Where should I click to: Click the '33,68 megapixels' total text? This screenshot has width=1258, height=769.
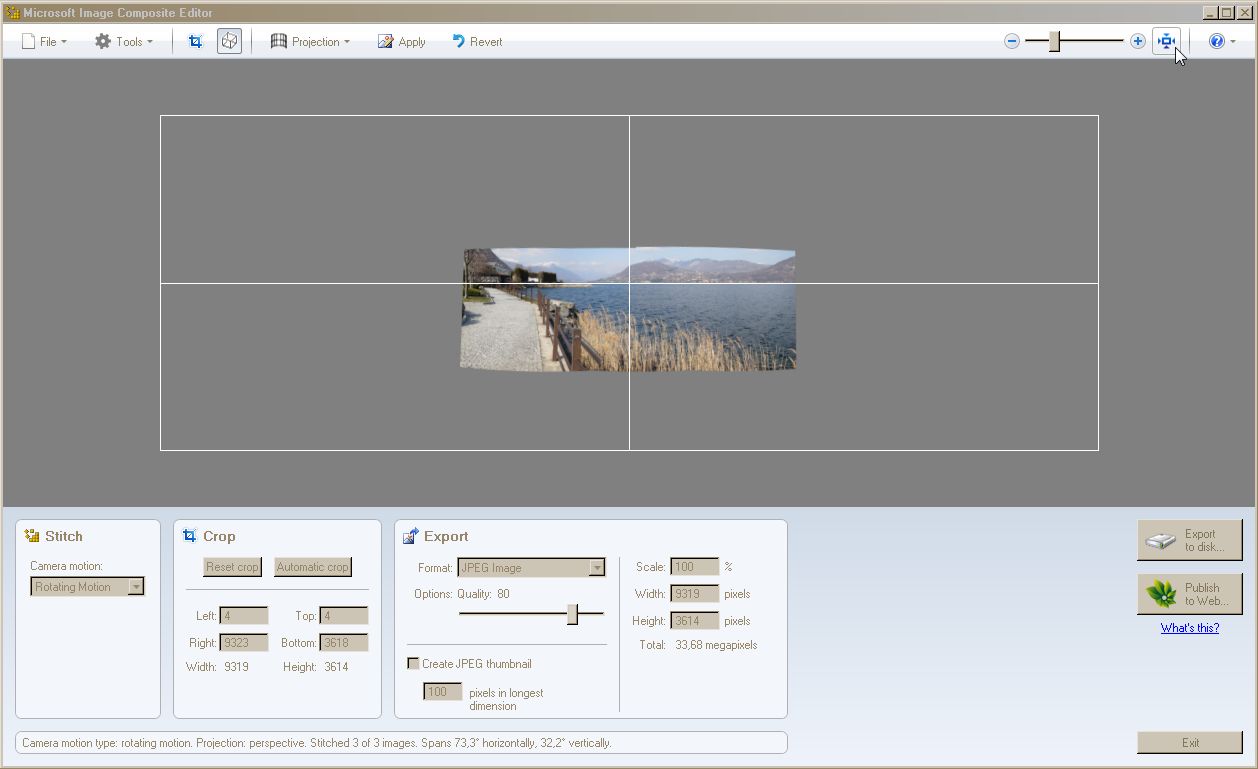pyautogui.click(x=716, y=645)
